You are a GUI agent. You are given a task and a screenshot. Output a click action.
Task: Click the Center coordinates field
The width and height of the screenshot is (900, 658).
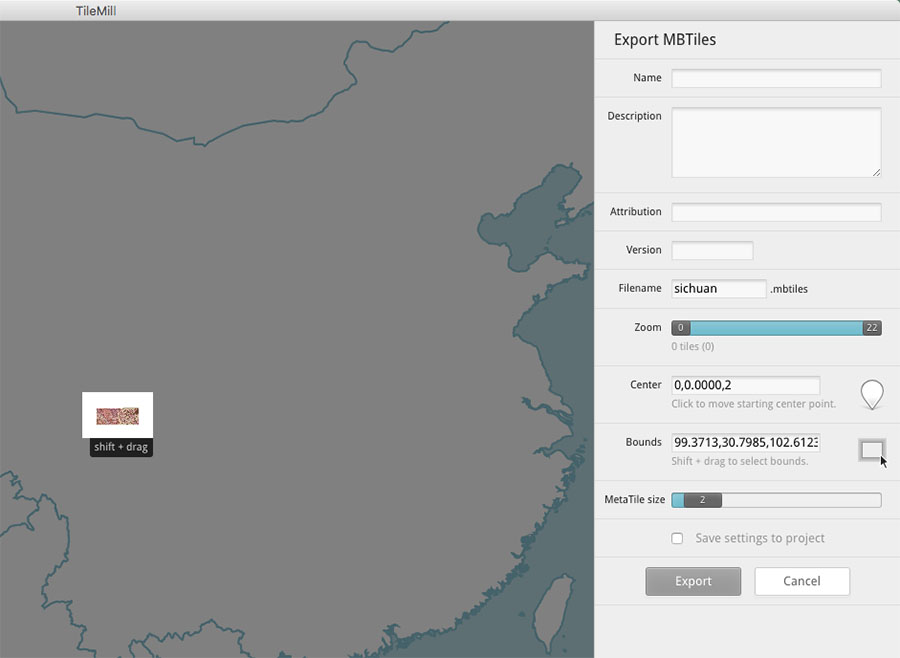pyautogui.click(x=746, y=385)
